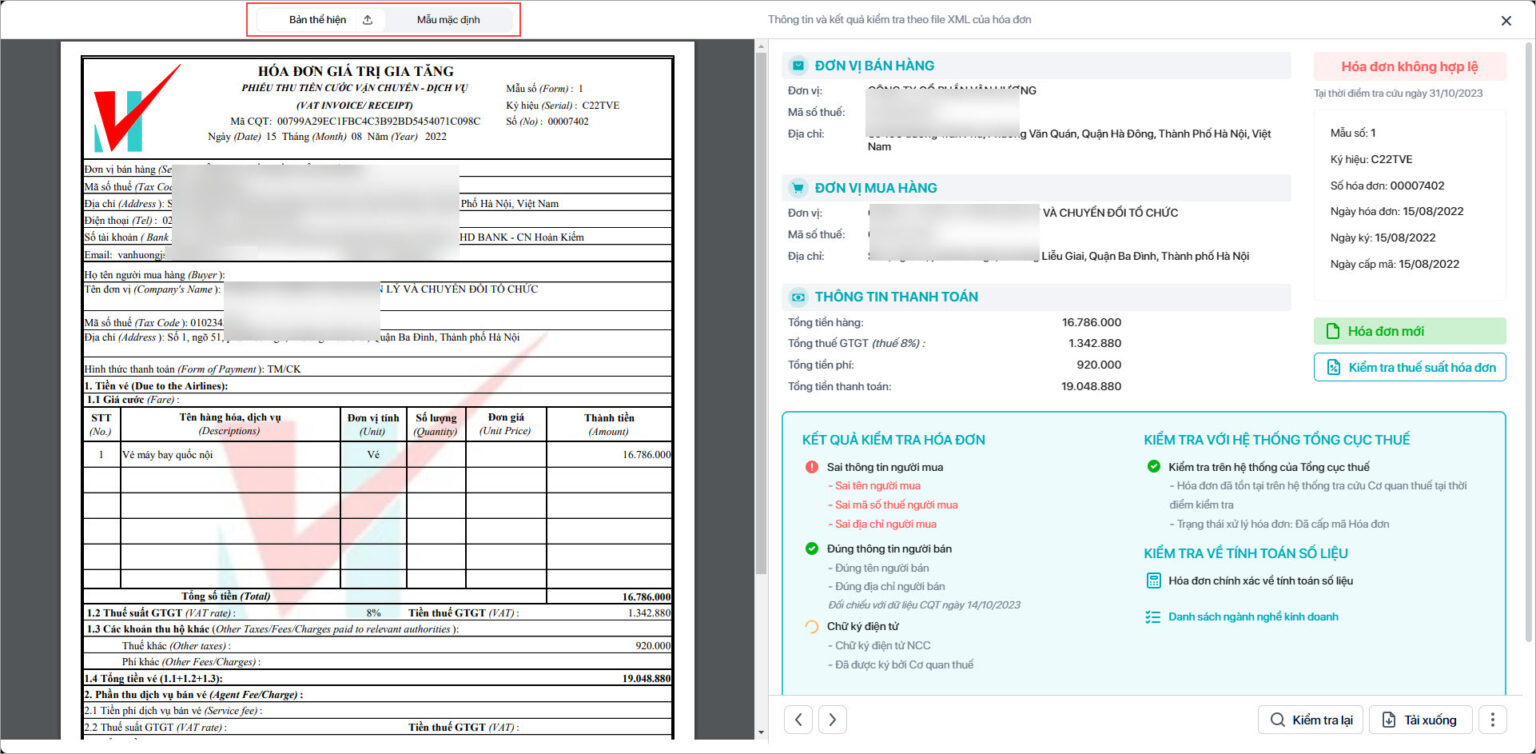Click the Sai mã số thuế người mua line
The image size is (1536, 754).
[893, 505]
